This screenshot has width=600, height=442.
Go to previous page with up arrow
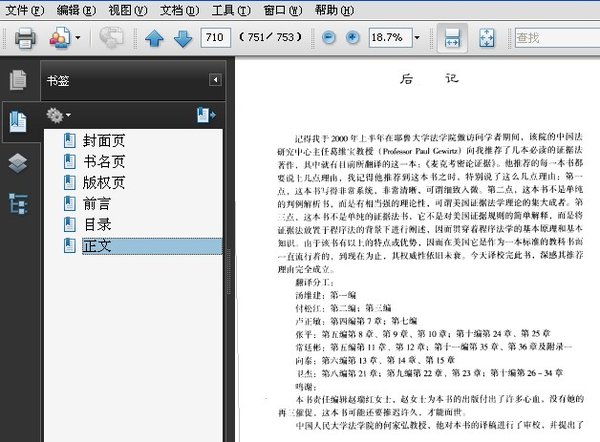tap(154, 38)
